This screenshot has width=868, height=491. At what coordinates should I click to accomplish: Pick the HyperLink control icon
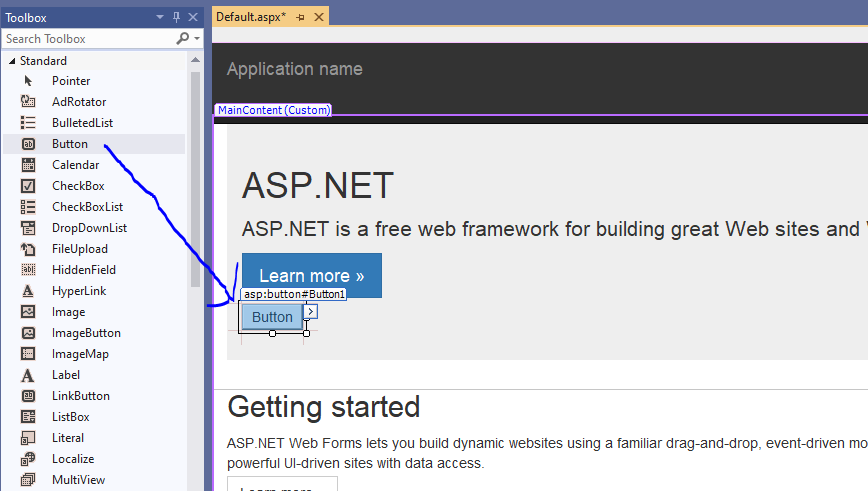(28, 291)
